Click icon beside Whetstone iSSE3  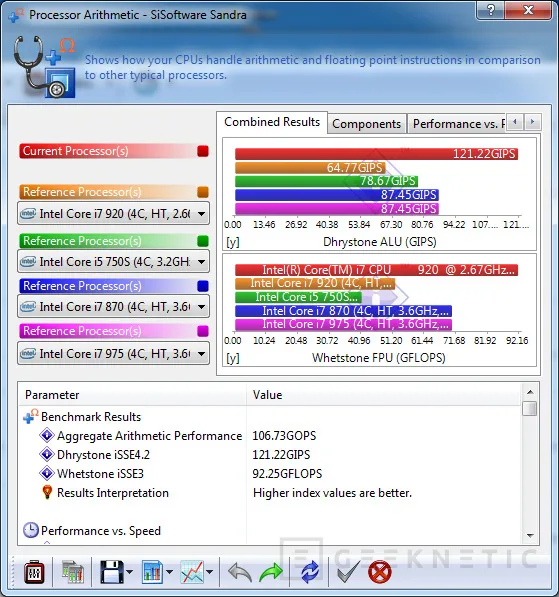point(46,473)
